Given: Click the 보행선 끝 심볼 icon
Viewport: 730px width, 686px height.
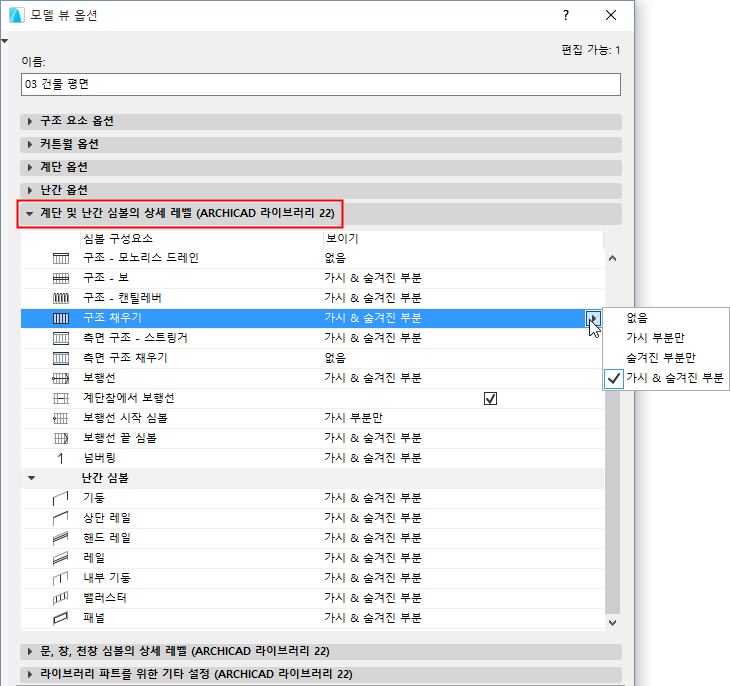Looking at the screenshot, I should [x=61, y=438].
